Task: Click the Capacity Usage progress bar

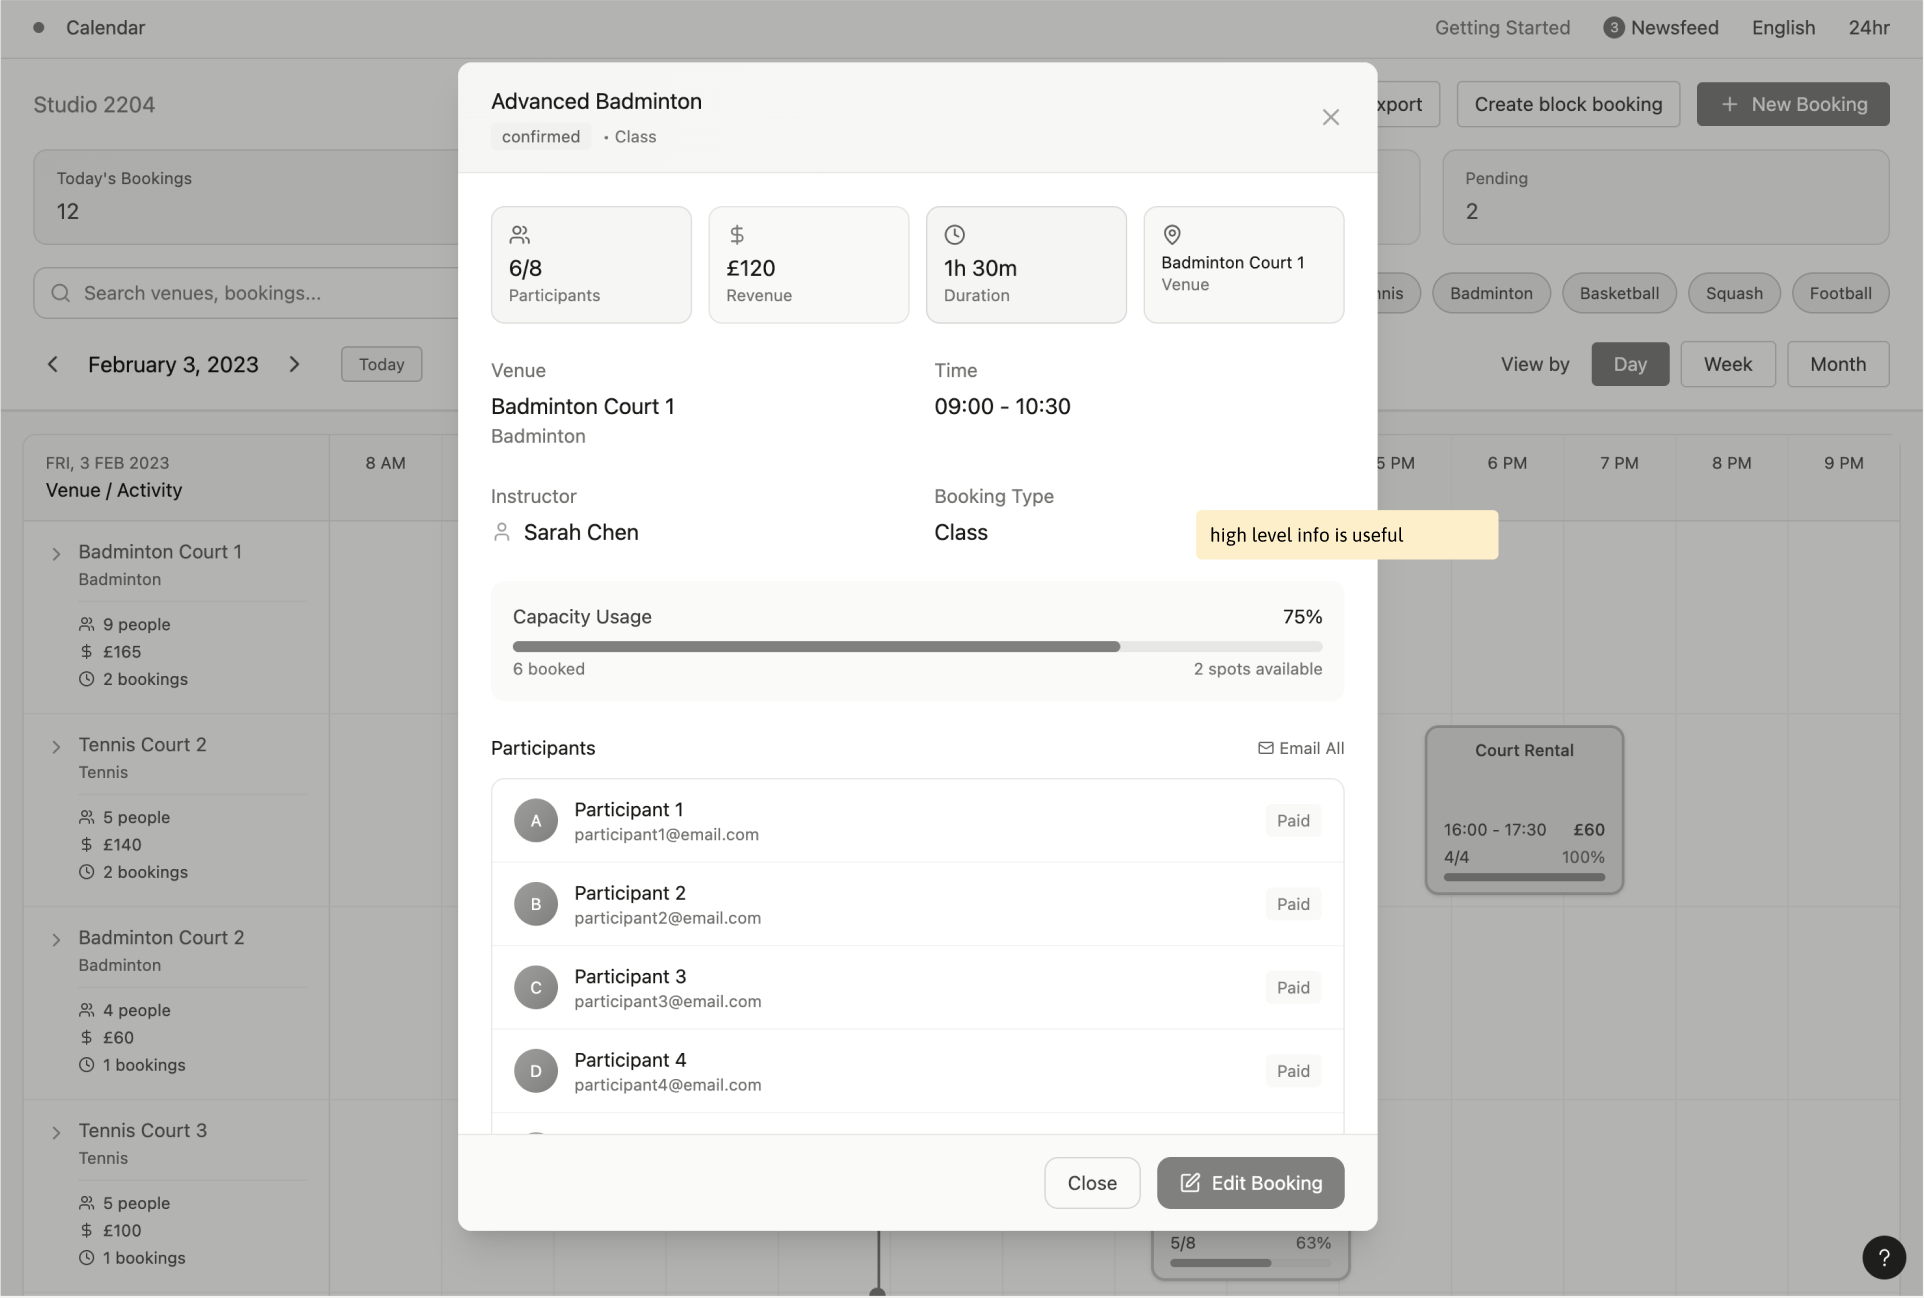Action: 917,647
